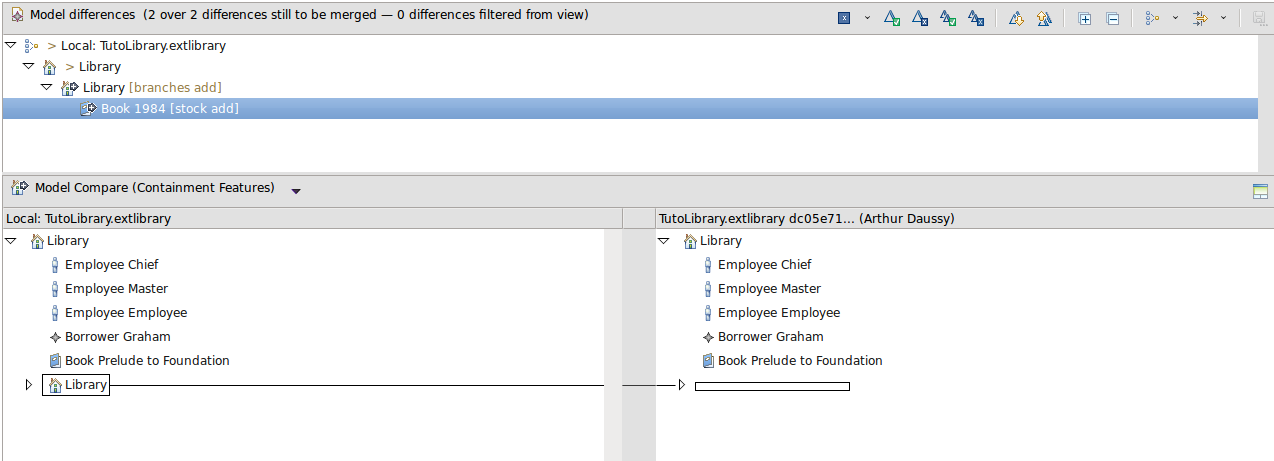Open Model Compare viewer selection dropdown

click(296, 190)
